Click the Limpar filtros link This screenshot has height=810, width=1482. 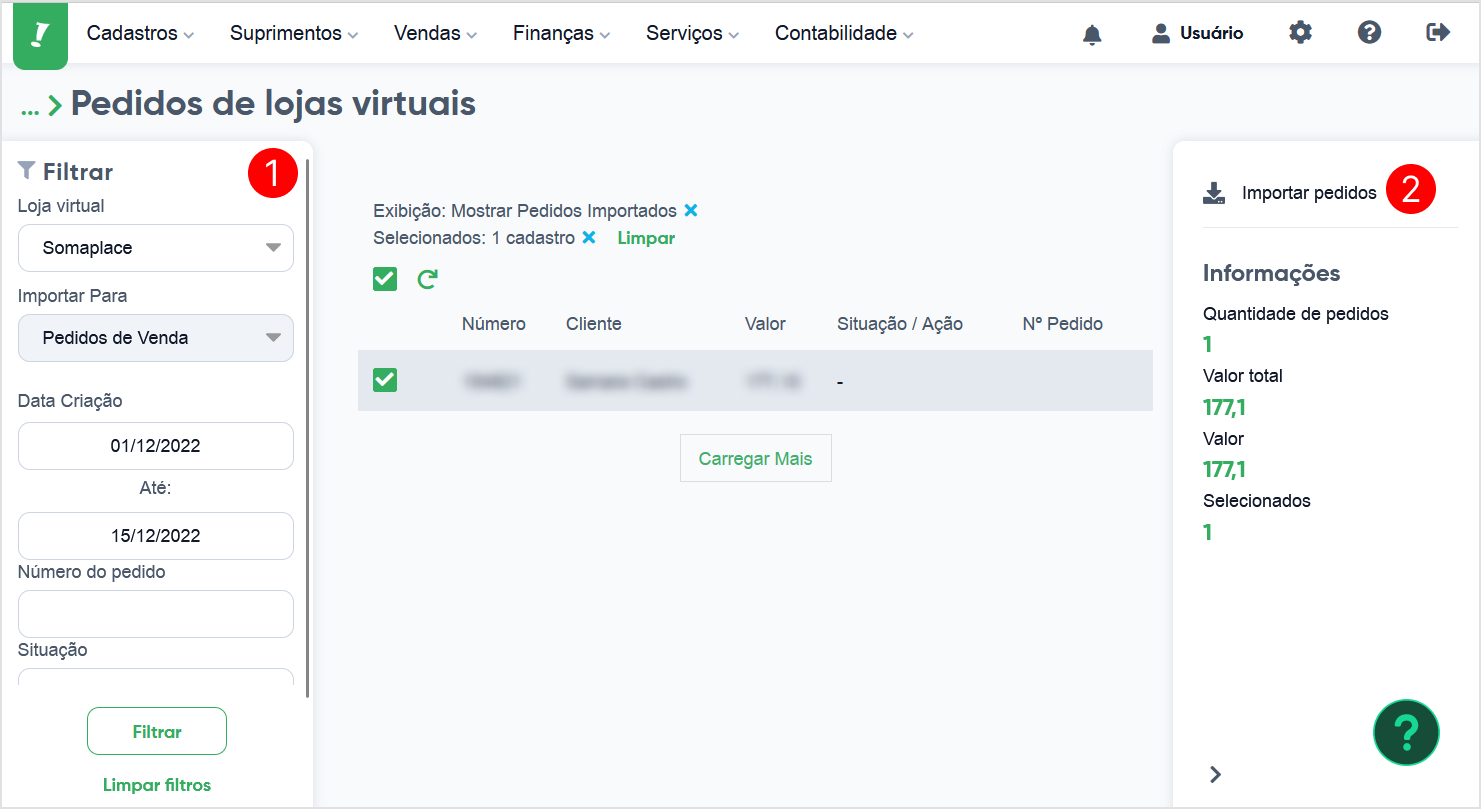click(x=157, y=785)
